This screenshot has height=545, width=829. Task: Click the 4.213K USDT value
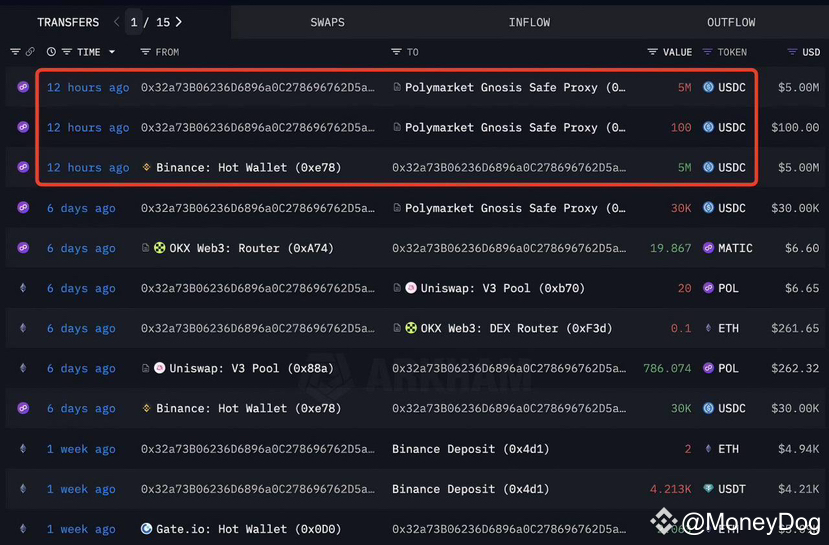(670, 489)
